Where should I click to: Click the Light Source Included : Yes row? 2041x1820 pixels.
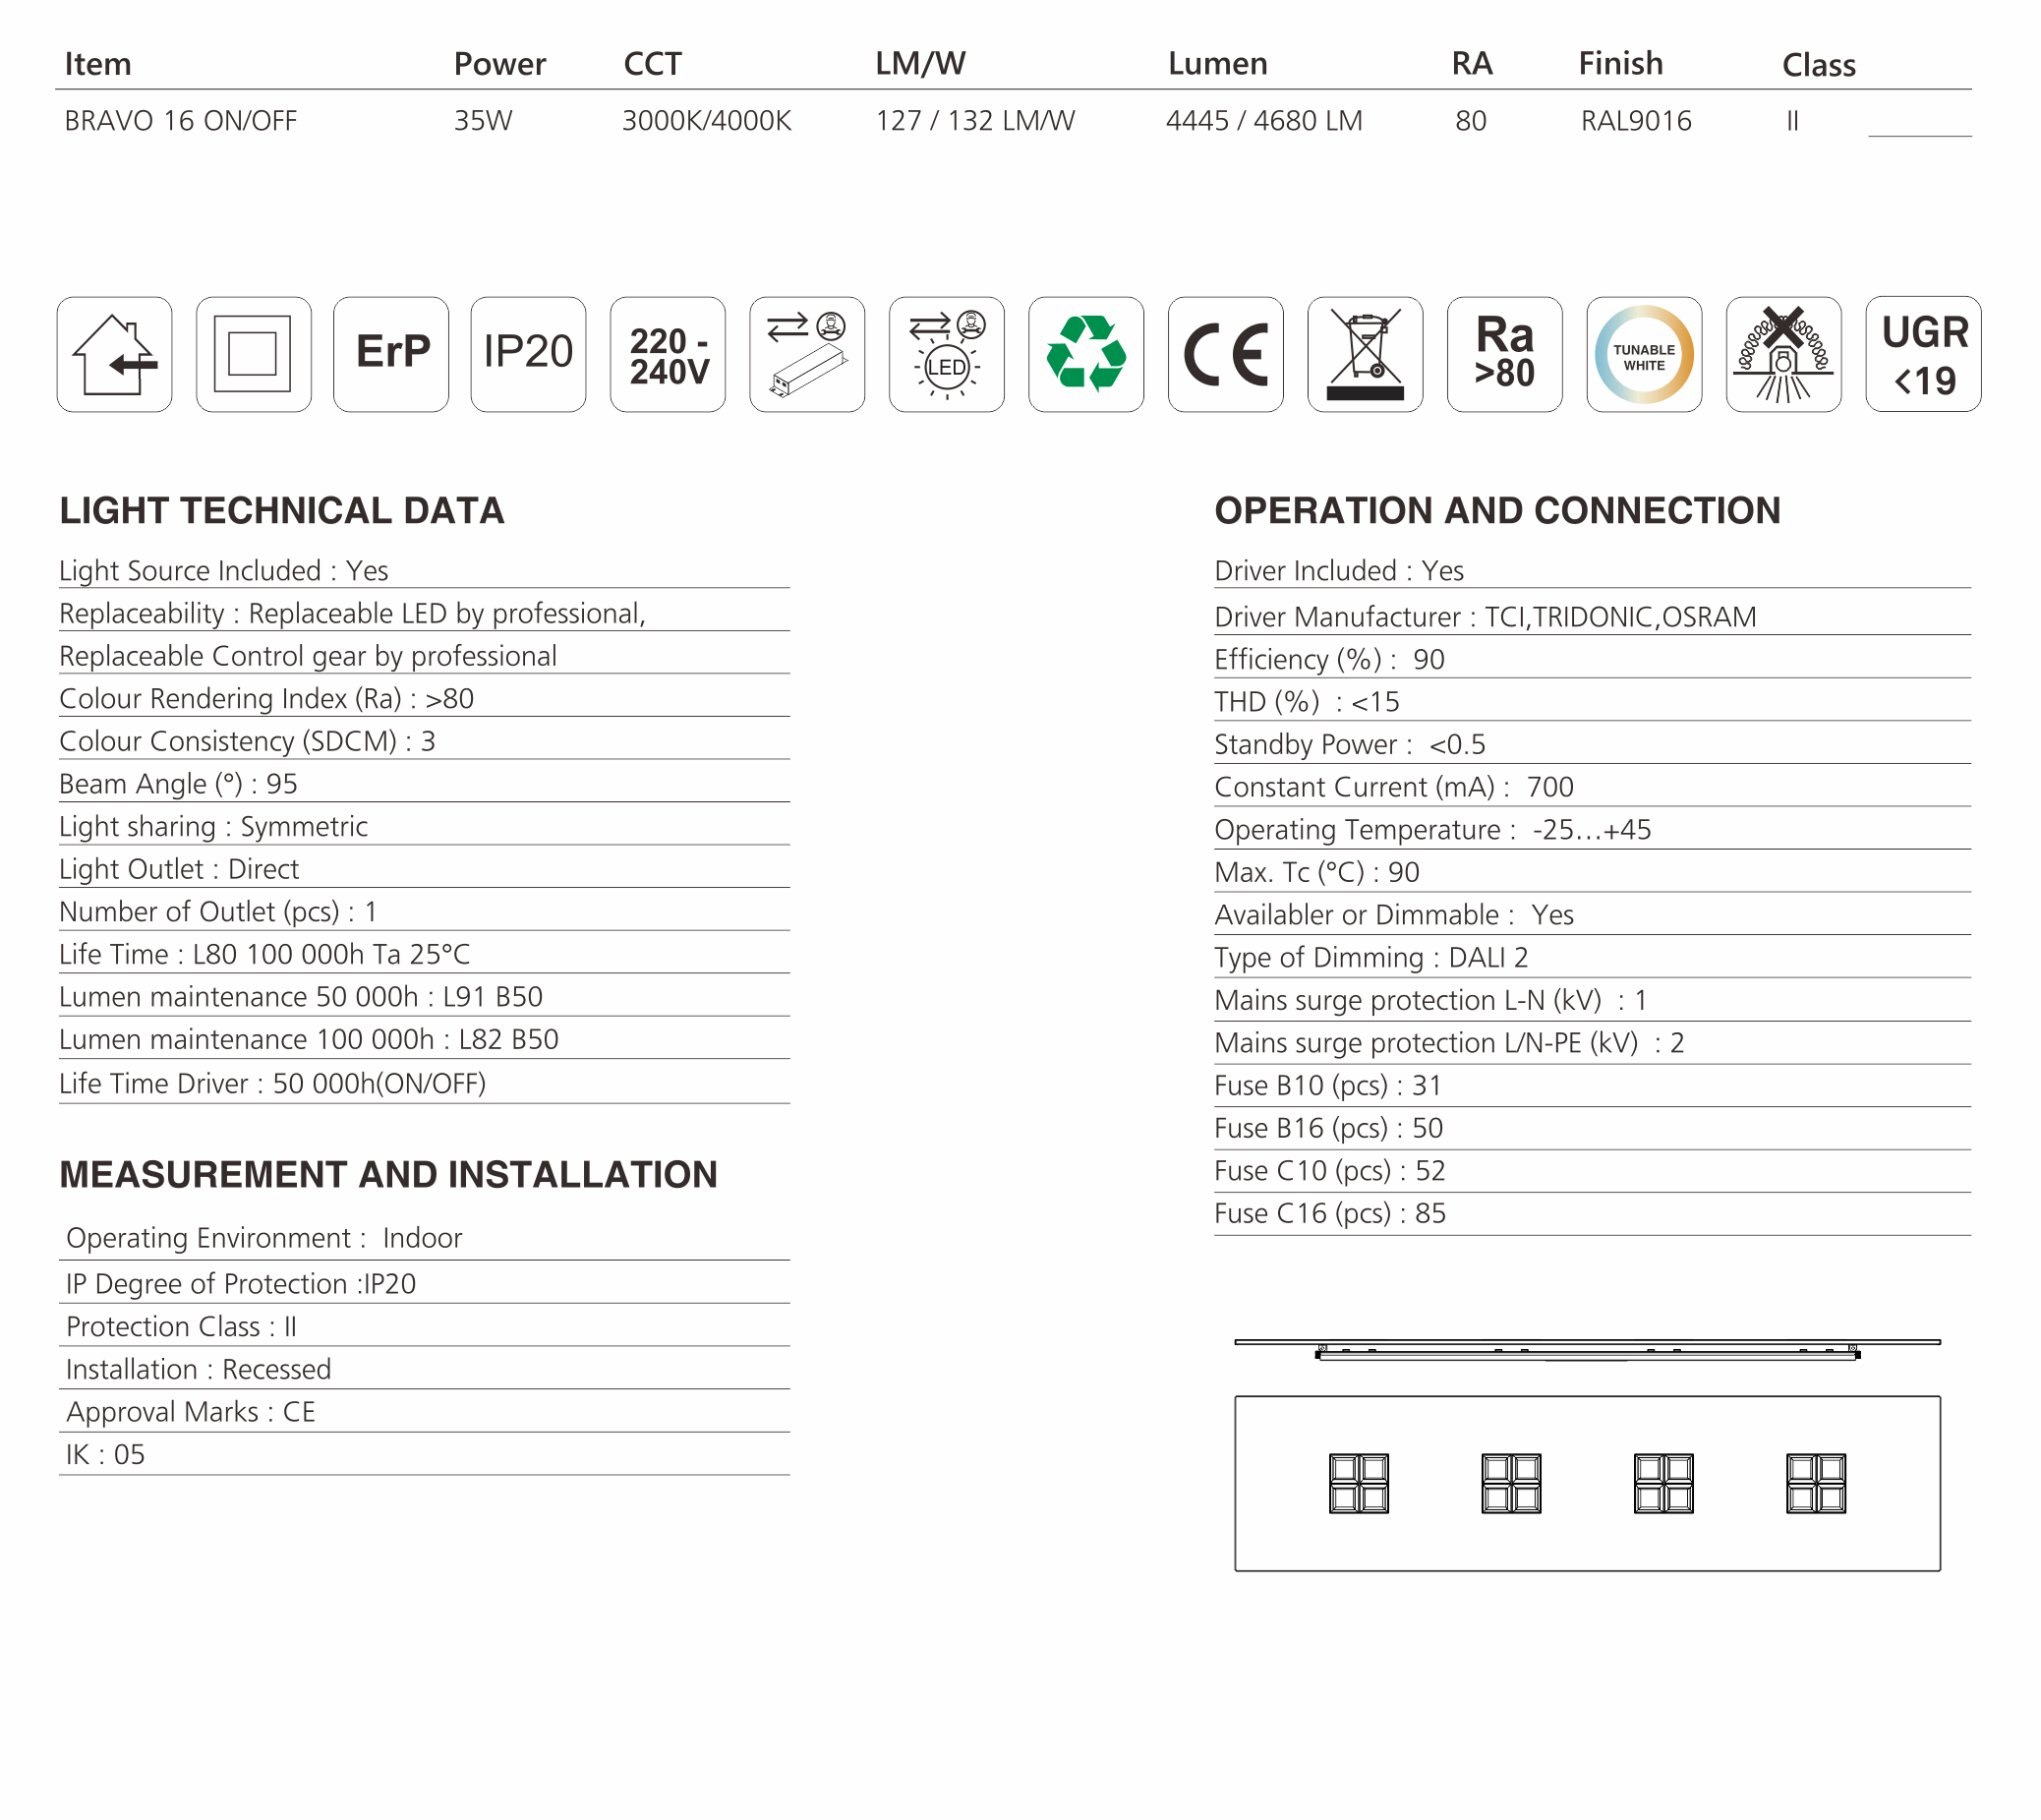pos(424,571)
